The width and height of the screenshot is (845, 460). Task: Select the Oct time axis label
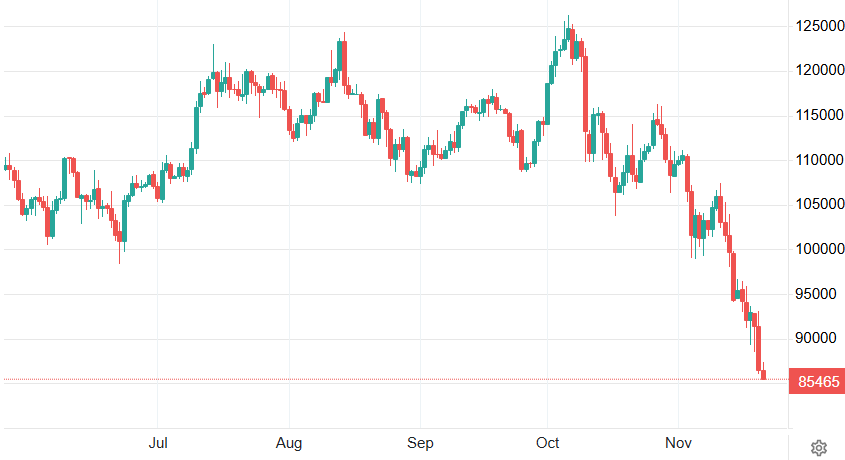(547, 441)
